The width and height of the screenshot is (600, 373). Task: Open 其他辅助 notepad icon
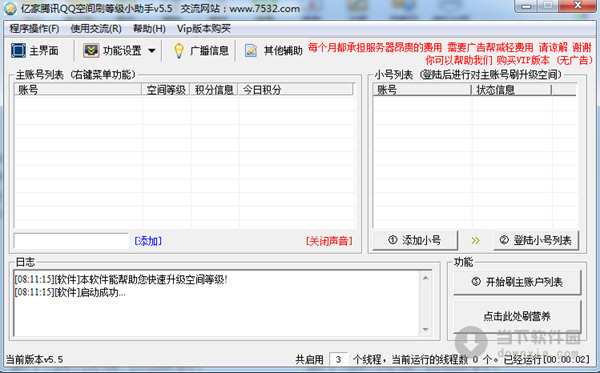251,50
